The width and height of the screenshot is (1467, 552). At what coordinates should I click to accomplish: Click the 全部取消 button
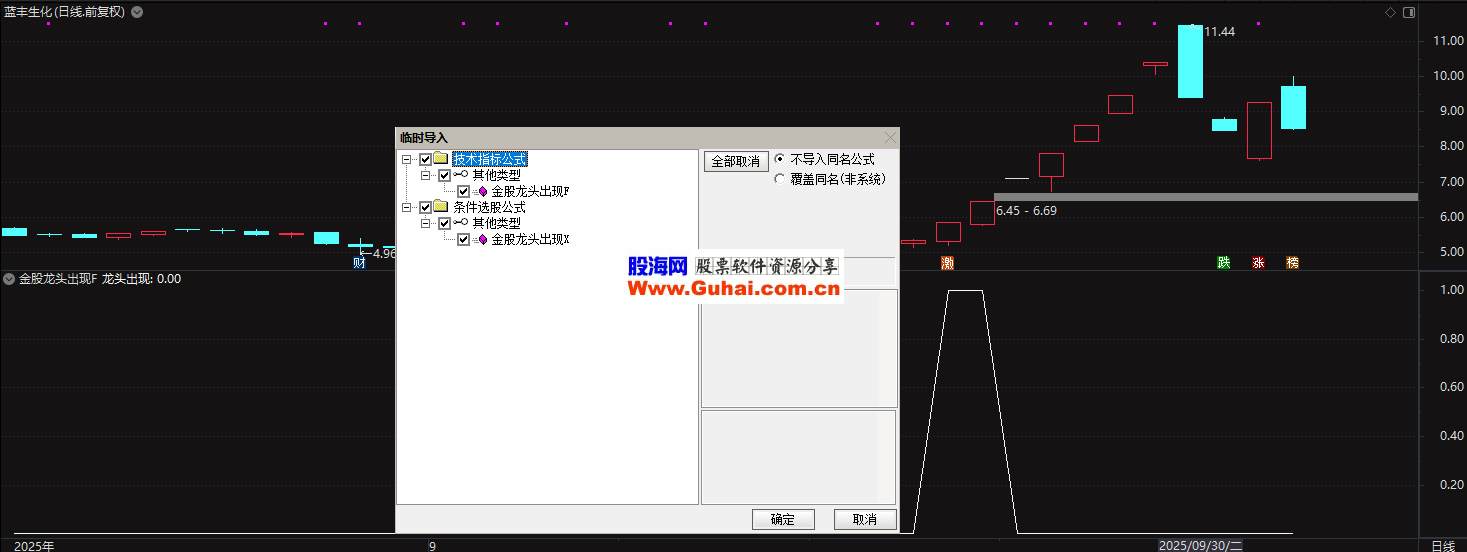736,161
